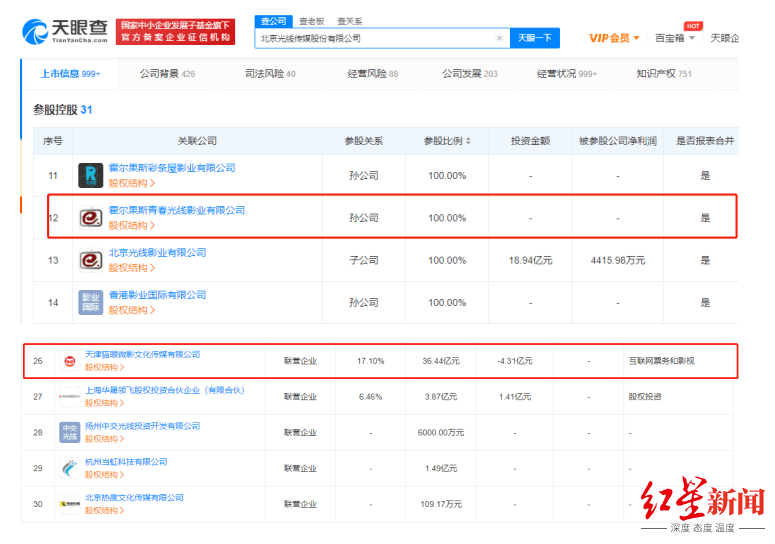Screen dimensions: 775x544
Task: Open 北京光线影业有限公司 link
Action: 157,252
